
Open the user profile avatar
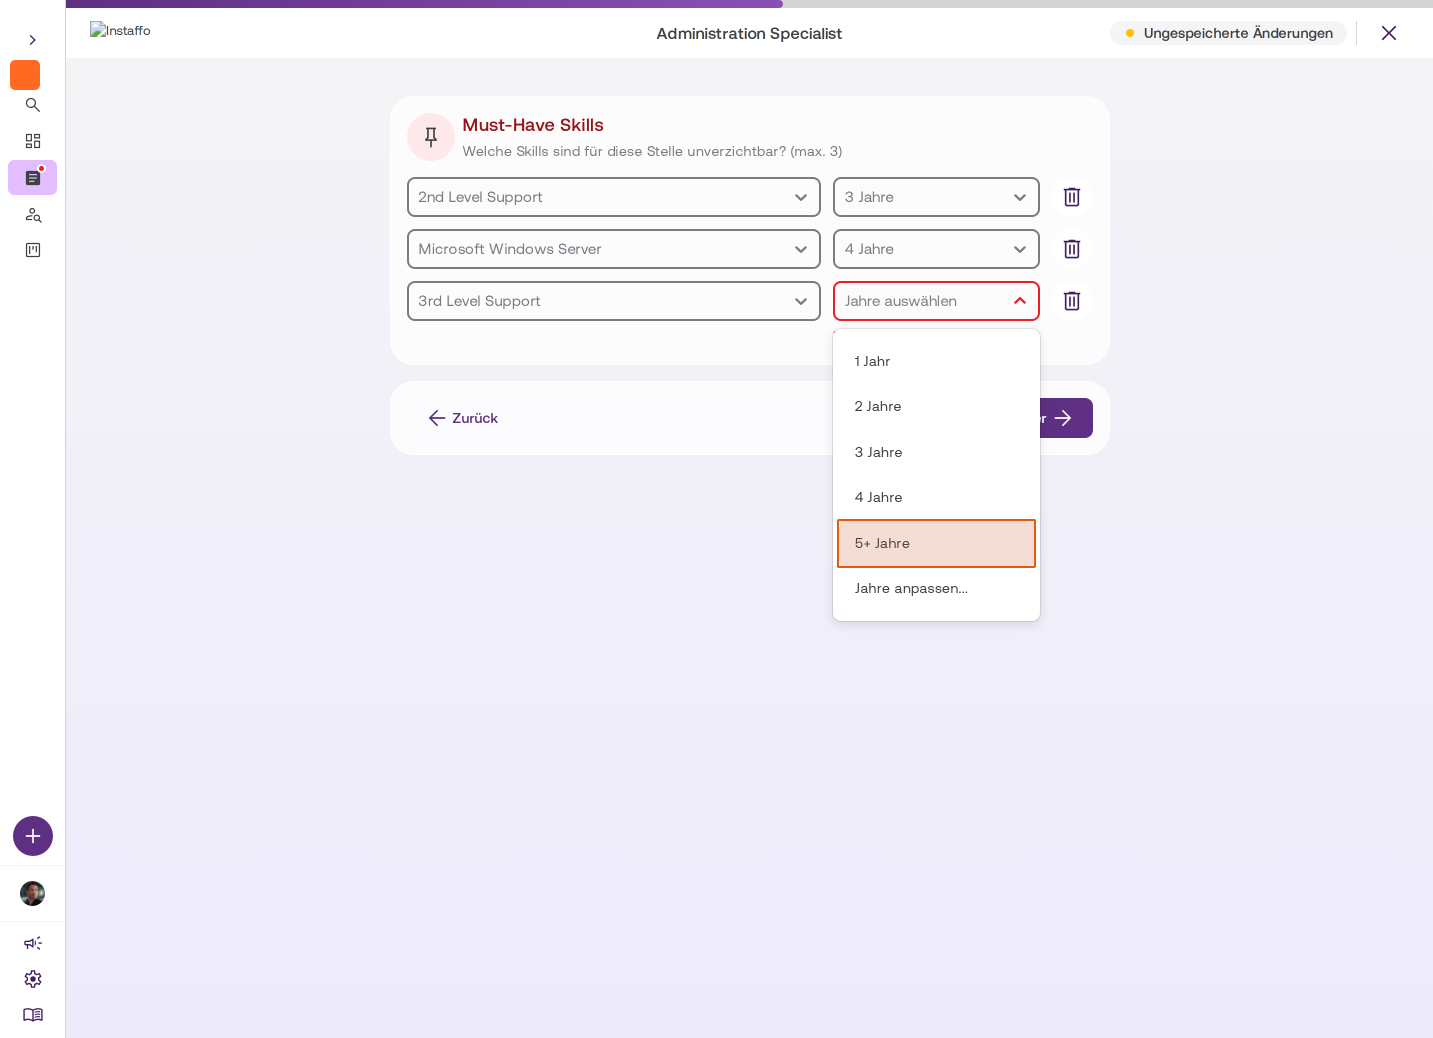[32, 893]
